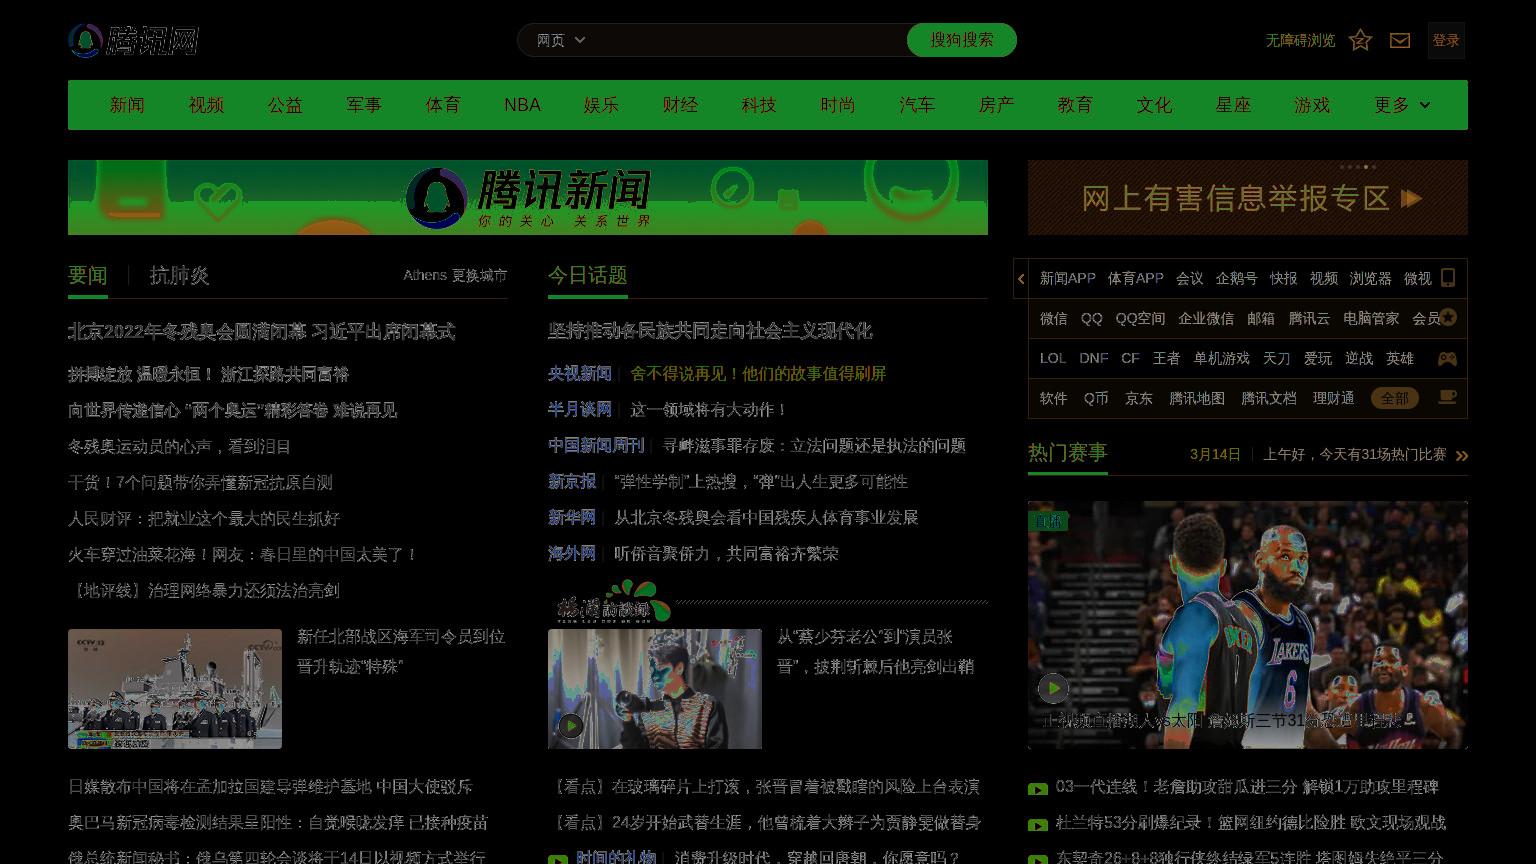Image resolution: width=1536 pixels, height=864 pixels.
Task: Open the navy commander news thumbnail
Action: coord(175,688)
